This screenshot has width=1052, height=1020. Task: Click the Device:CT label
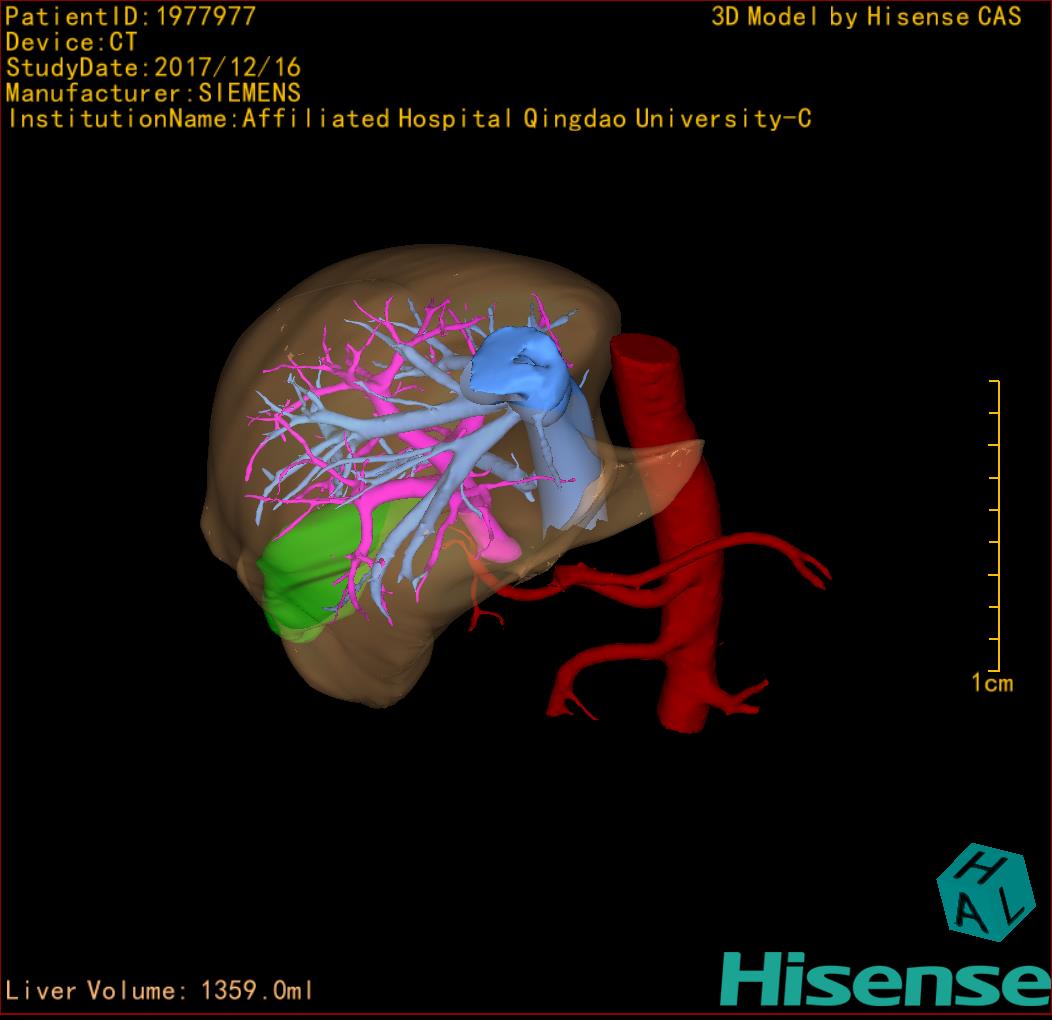[x=71, y=42]
